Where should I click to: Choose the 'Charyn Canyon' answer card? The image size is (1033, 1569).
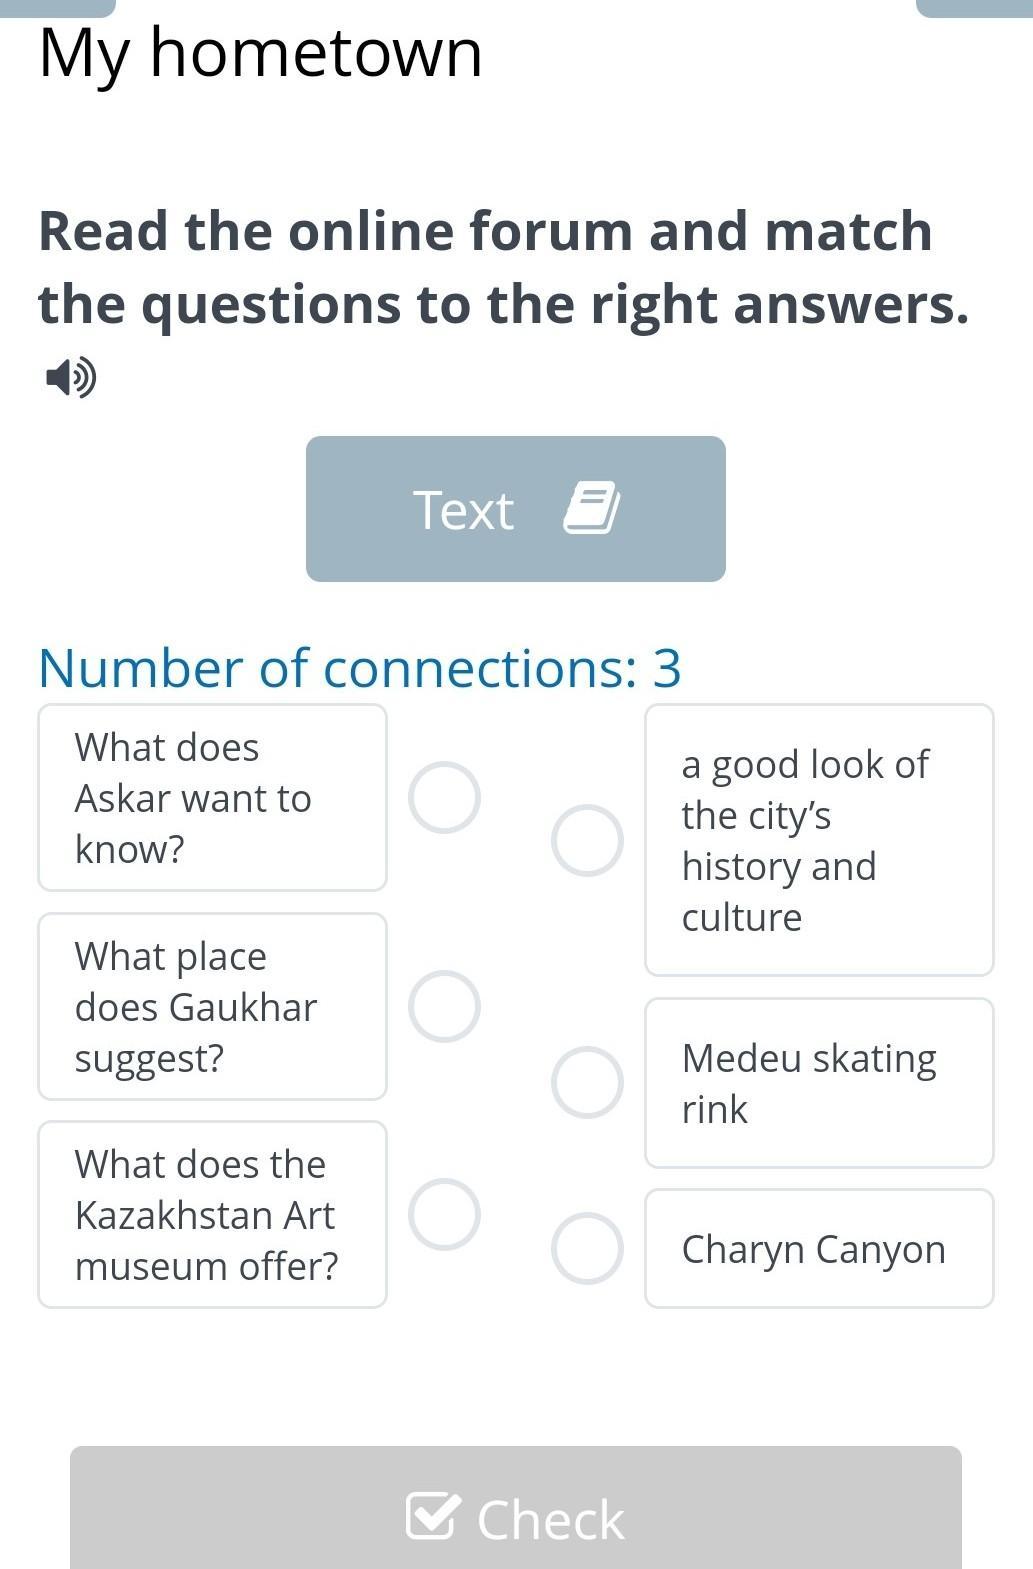819,1248
